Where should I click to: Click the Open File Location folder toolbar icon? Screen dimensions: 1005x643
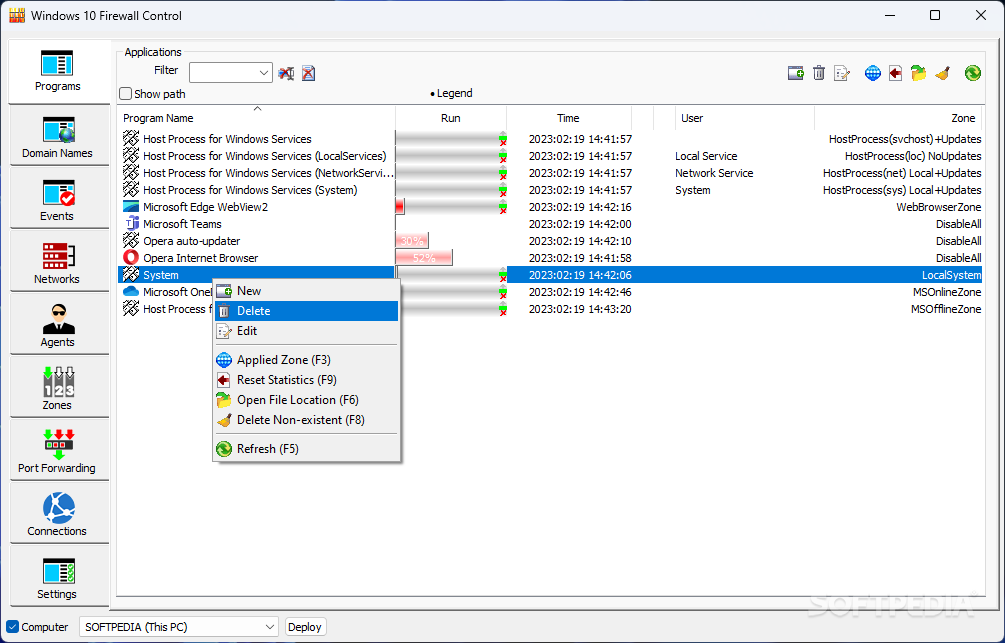tap(918, 73)
